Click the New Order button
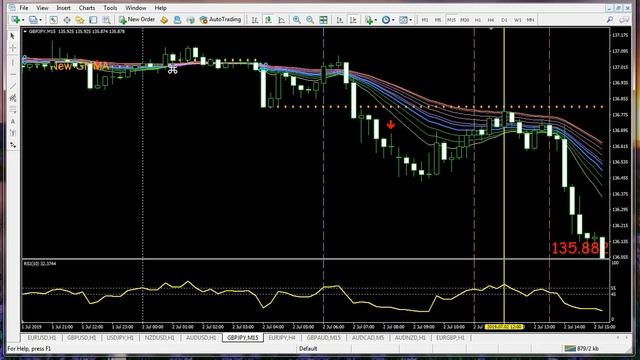640x360 pixels. 137,20
